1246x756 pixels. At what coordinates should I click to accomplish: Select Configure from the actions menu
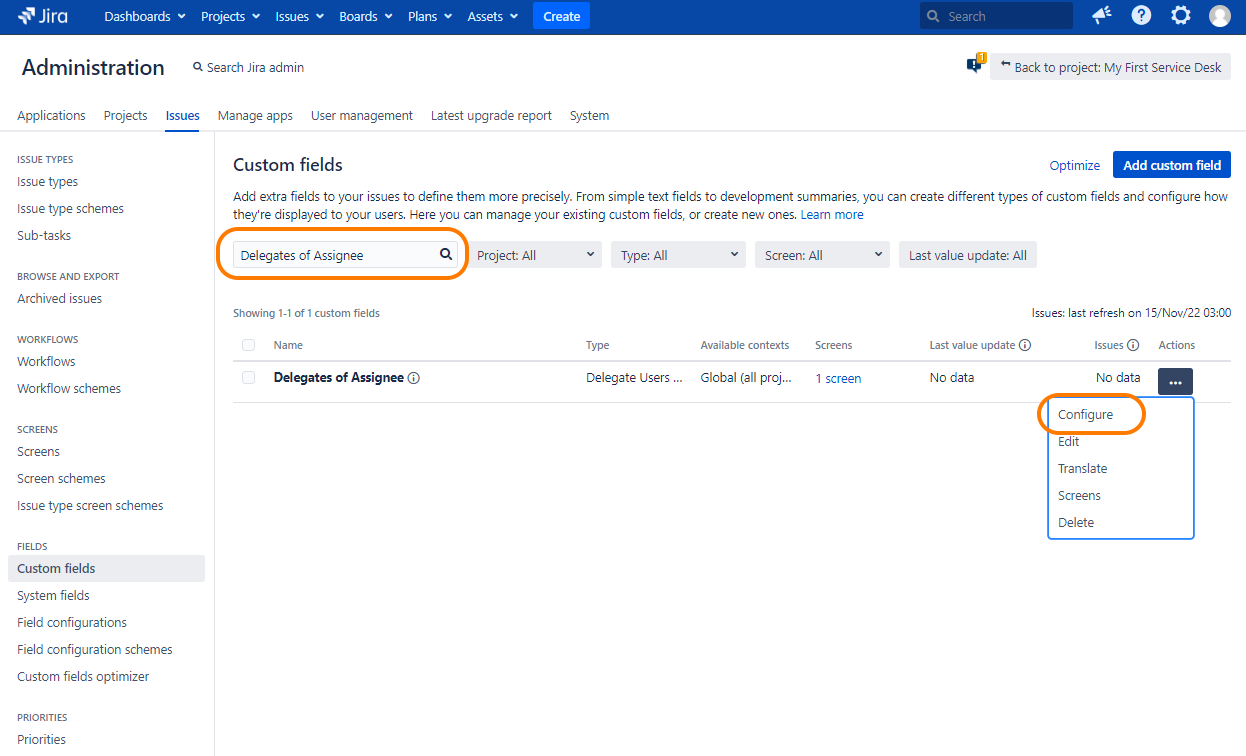tap(1085, 414)
